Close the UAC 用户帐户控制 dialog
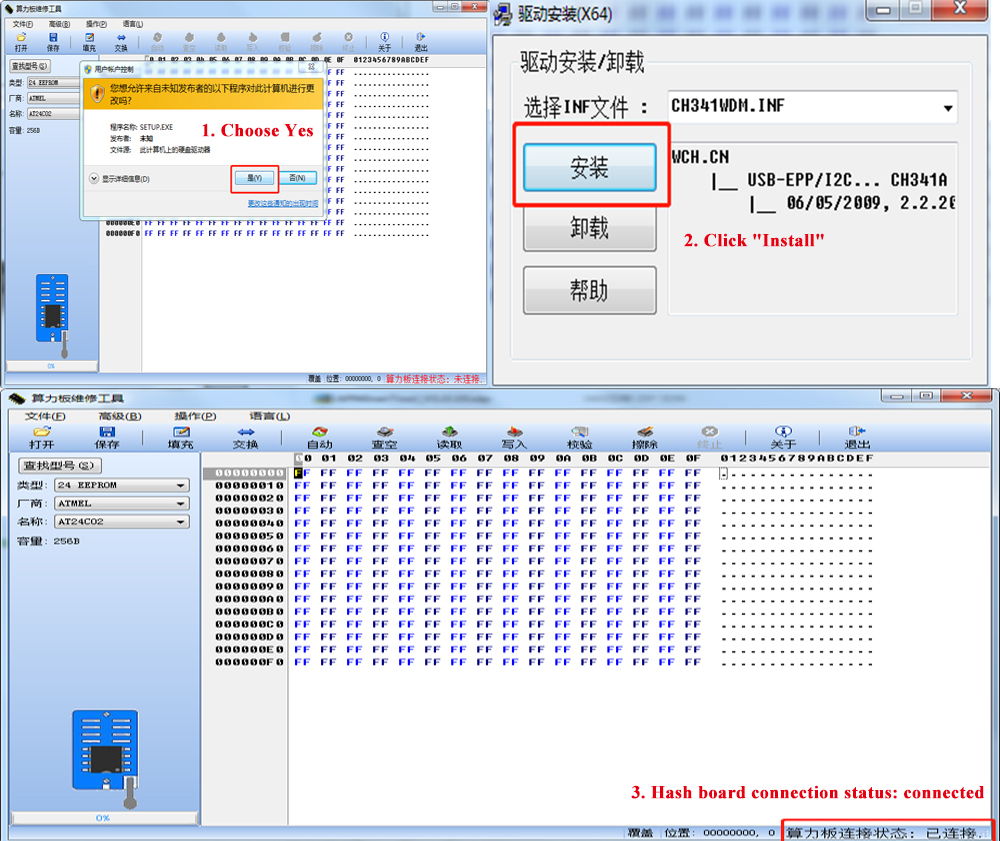 (x=311, y=66)
